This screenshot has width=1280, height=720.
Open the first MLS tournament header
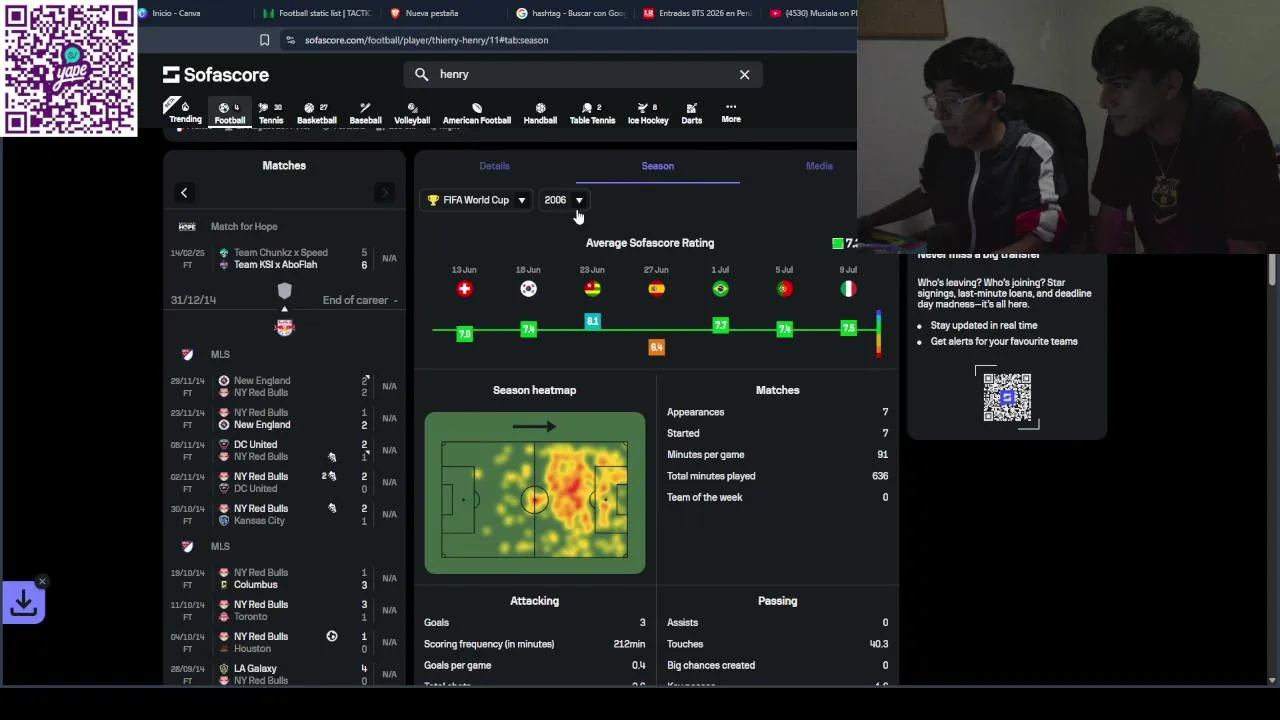coord(284,354)
